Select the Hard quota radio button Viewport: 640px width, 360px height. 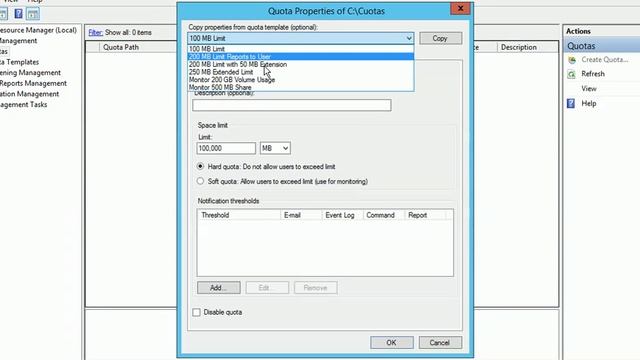coord(200,167)
